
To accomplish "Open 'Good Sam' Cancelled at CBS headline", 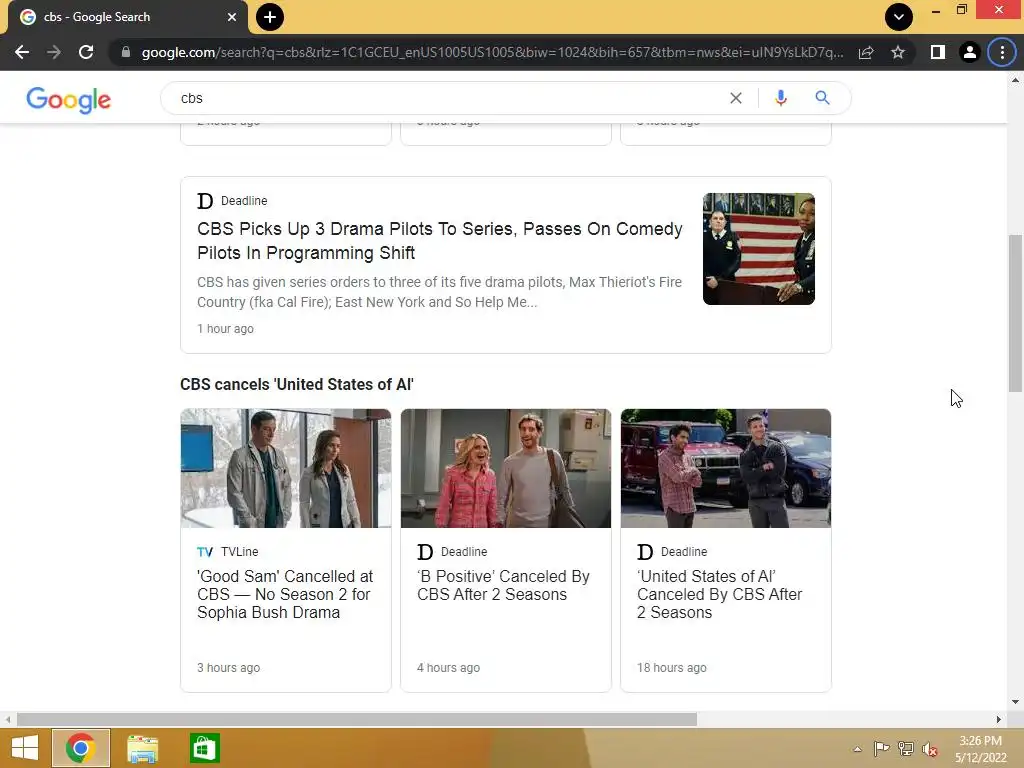I will tap(285, 594).
